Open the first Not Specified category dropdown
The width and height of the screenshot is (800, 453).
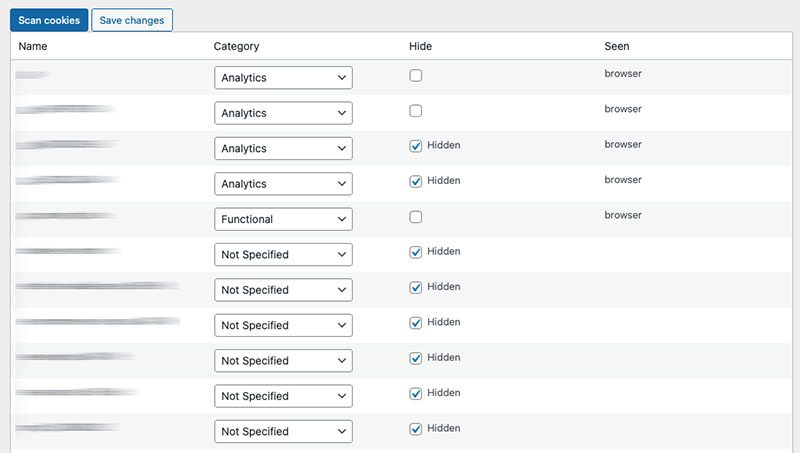(283, 255)
